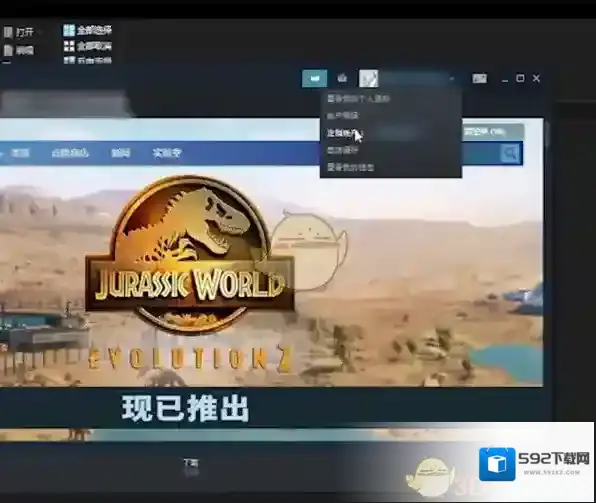Open first category tab in store navigation bar

(20, 153)
